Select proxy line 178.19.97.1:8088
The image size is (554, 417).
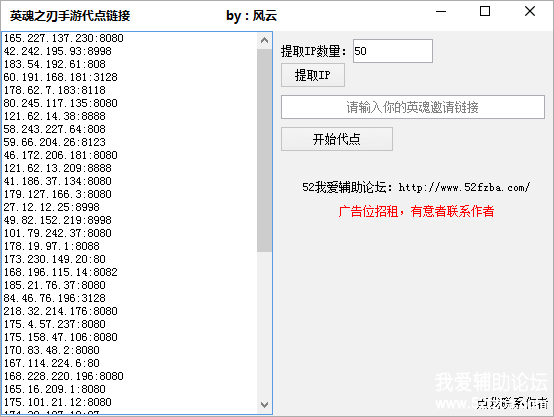tap(52, 246)
